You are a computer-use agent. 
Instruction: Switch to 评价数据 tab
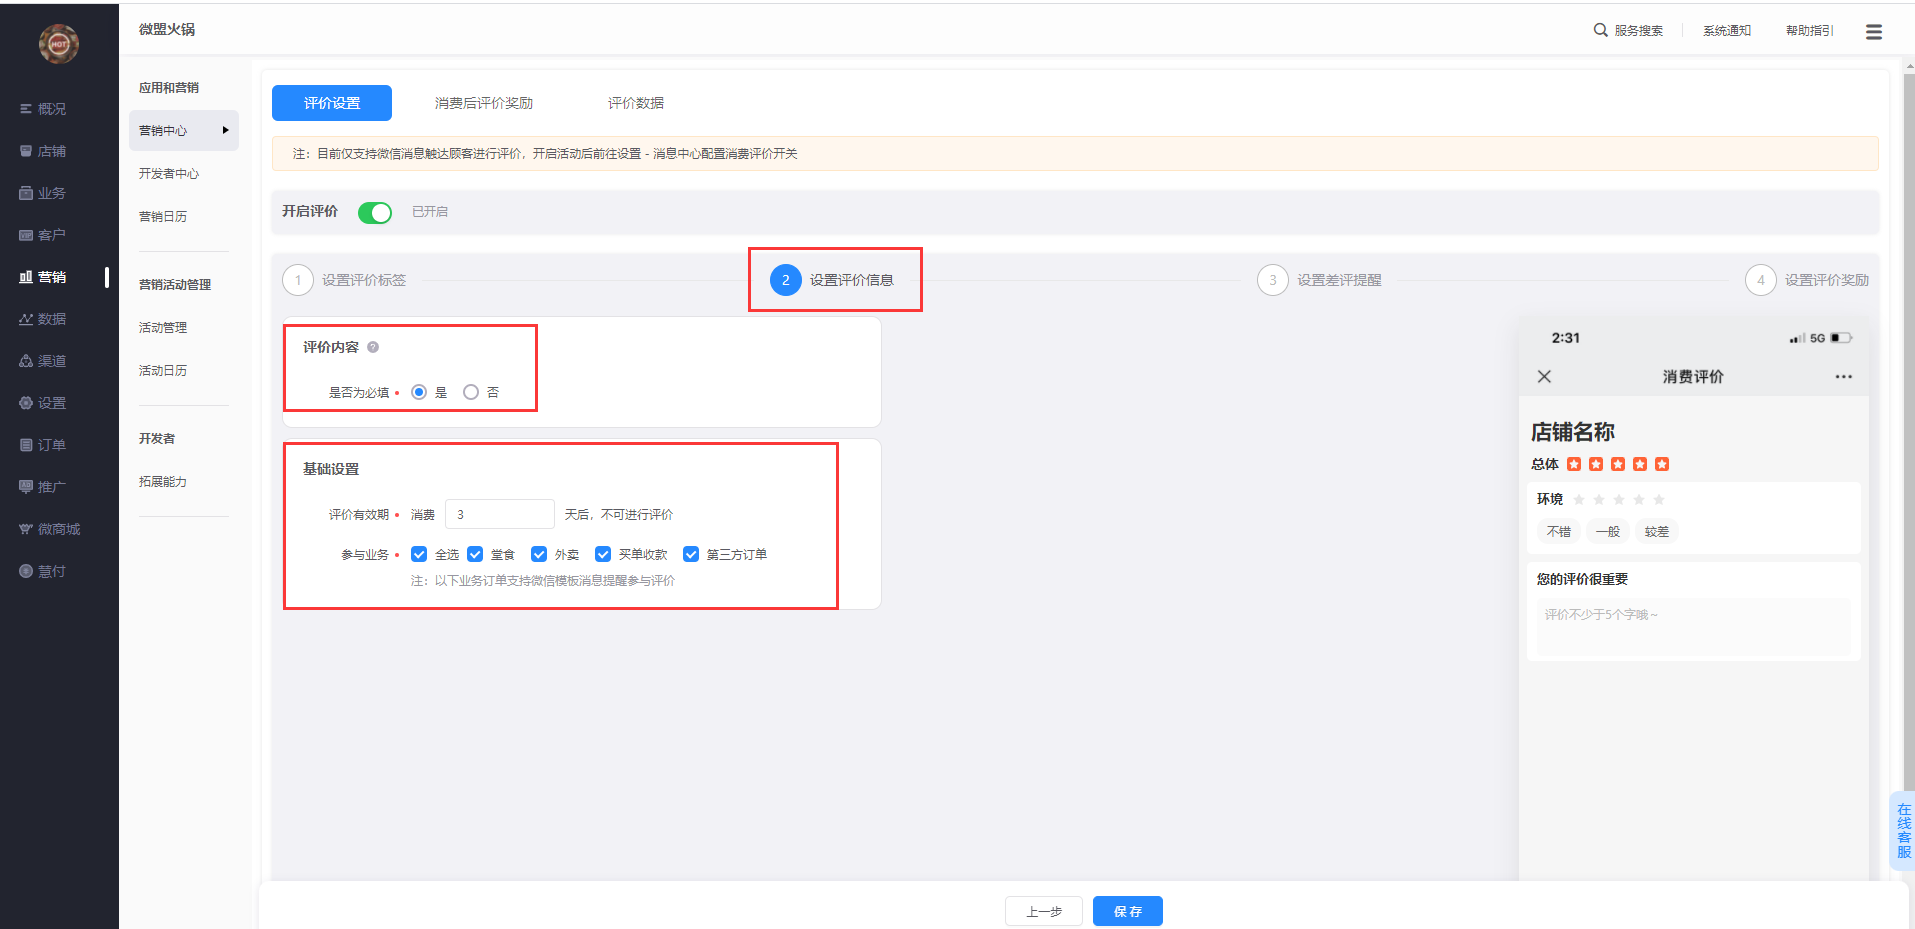point(636,103)
